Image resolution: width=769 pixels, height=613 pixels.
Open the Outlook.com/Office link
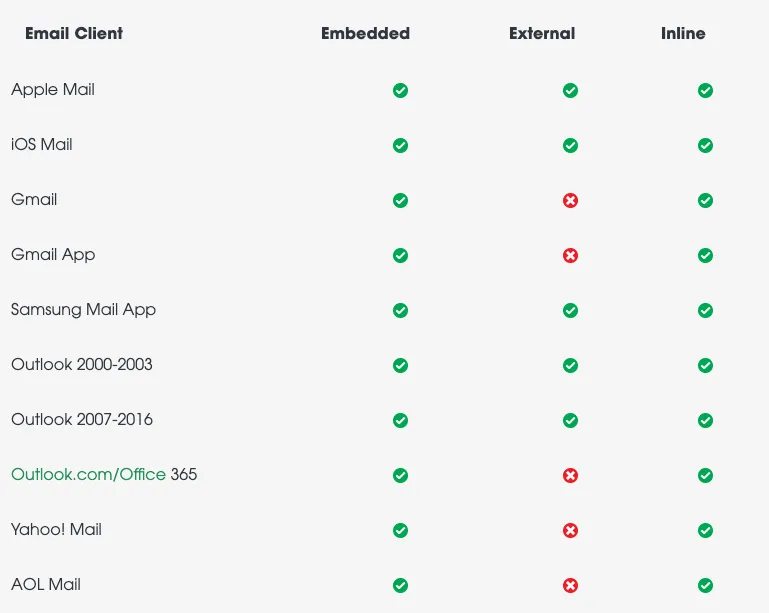click(88, 474)
